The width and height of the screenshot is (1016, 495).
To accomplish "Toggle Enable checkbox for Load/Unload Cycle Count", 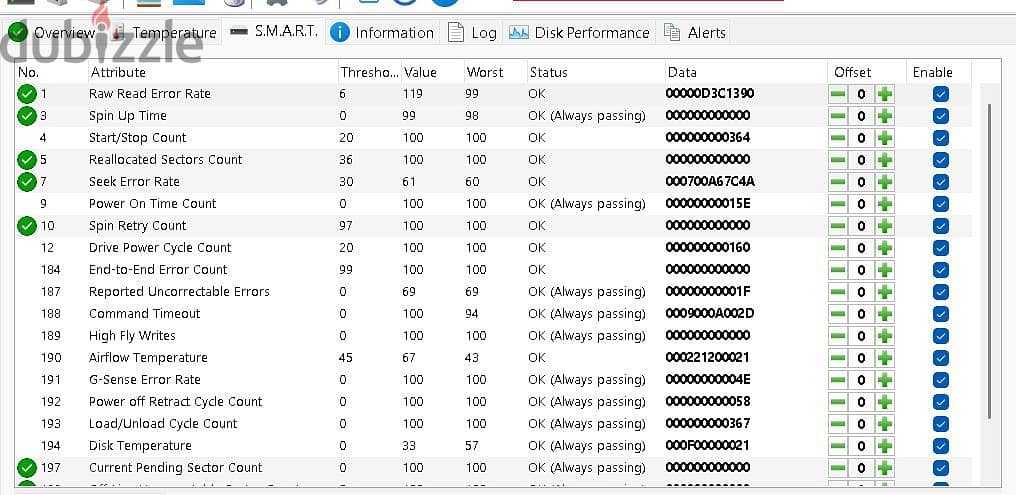I will [941, 424].
